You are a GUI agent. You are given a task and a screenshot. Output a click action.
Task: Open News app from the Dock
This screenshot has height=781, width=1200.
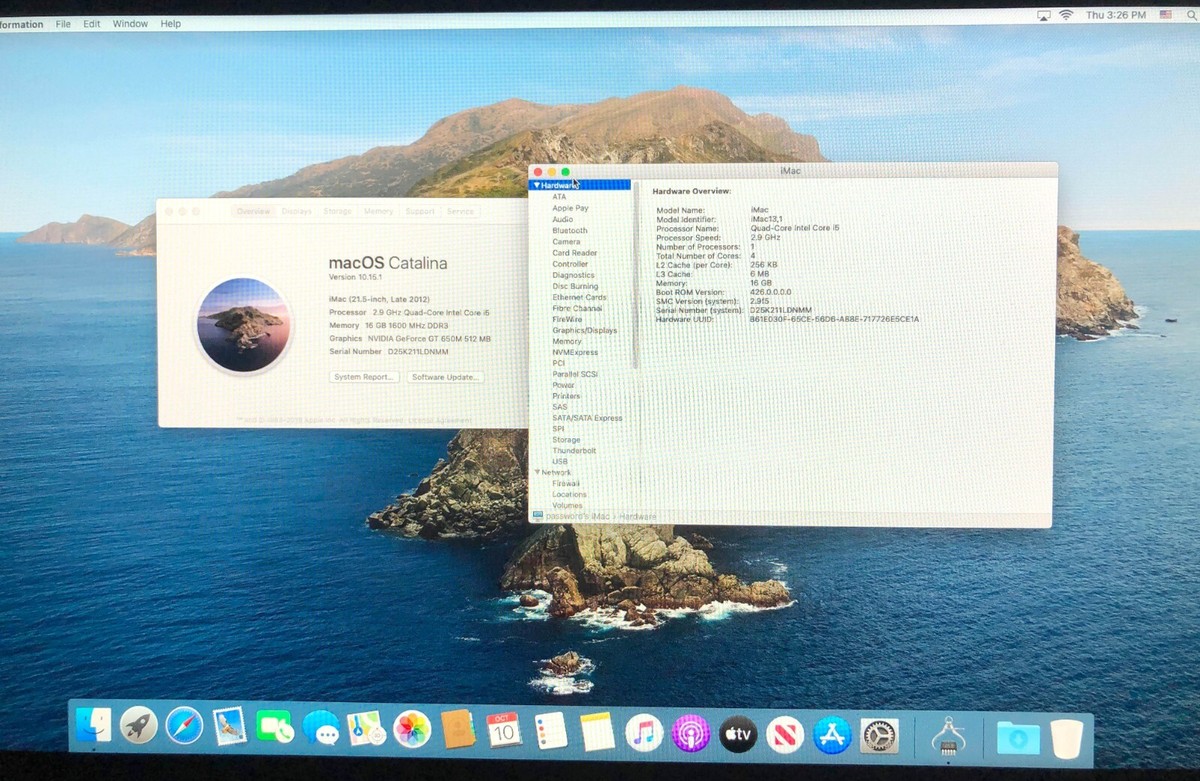coord(785,736)
